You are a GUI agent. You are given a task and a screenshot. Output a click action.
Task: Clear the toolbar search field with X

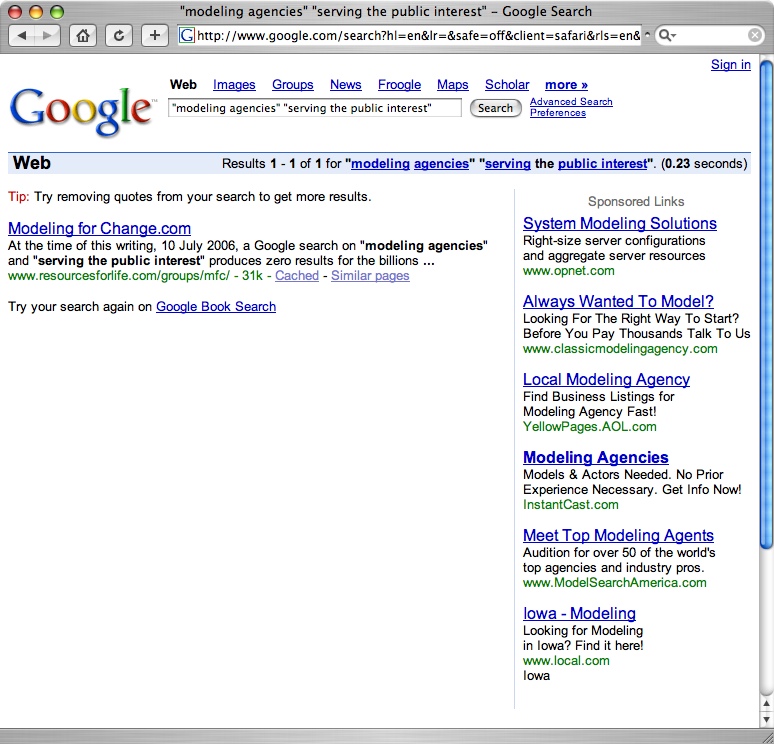pyautogui.click(x=755, y=36)
